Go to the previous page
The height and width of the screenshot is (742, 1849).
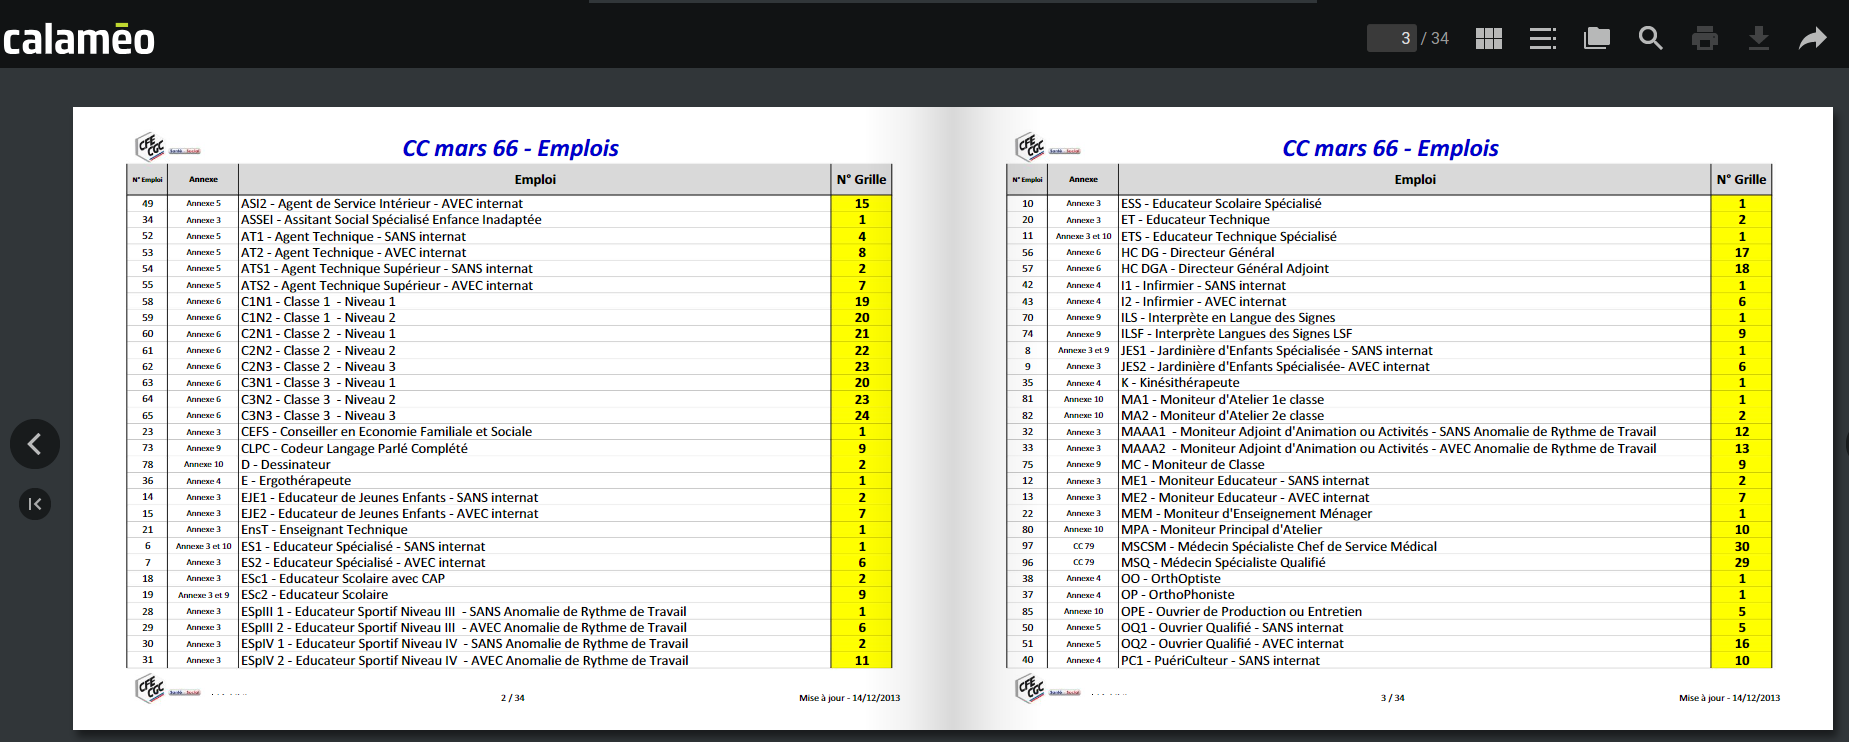tap(35, 444)
